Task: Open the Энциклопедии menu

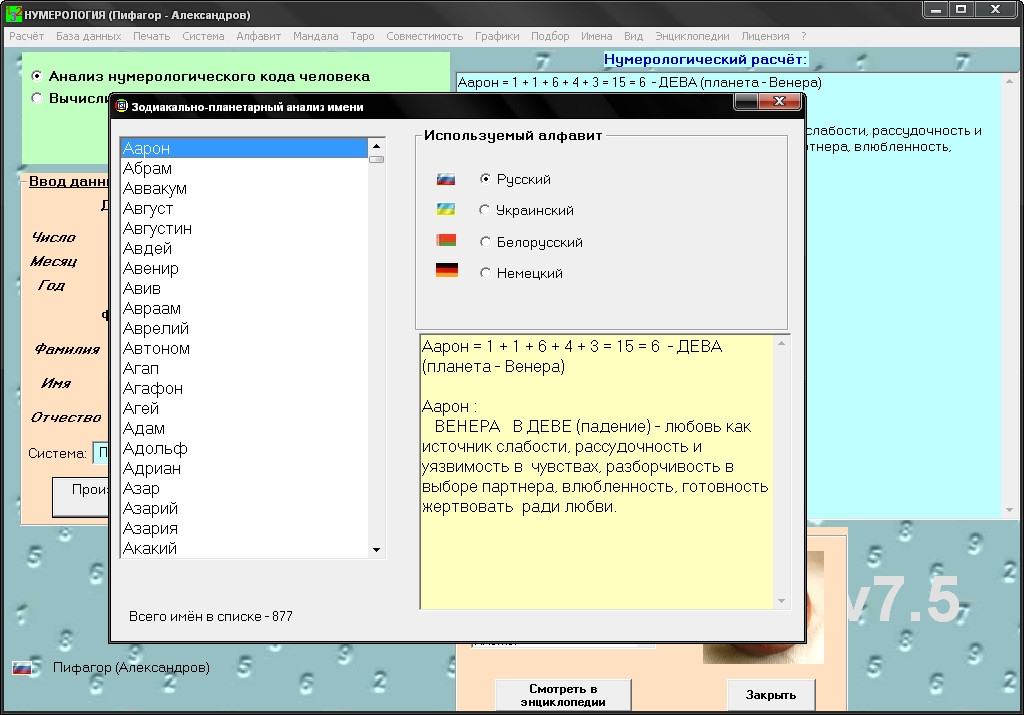Action: pos(692,36)
